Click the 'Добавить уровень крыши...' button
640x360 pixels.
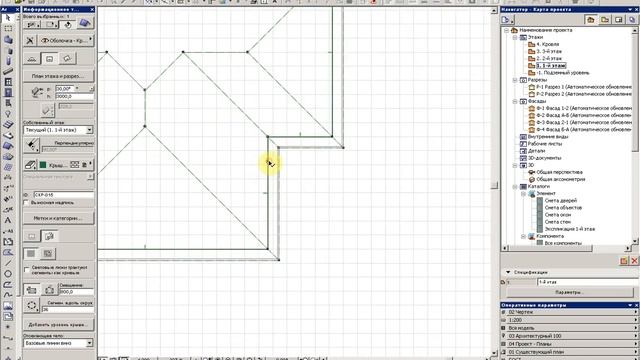click(58, 325)
